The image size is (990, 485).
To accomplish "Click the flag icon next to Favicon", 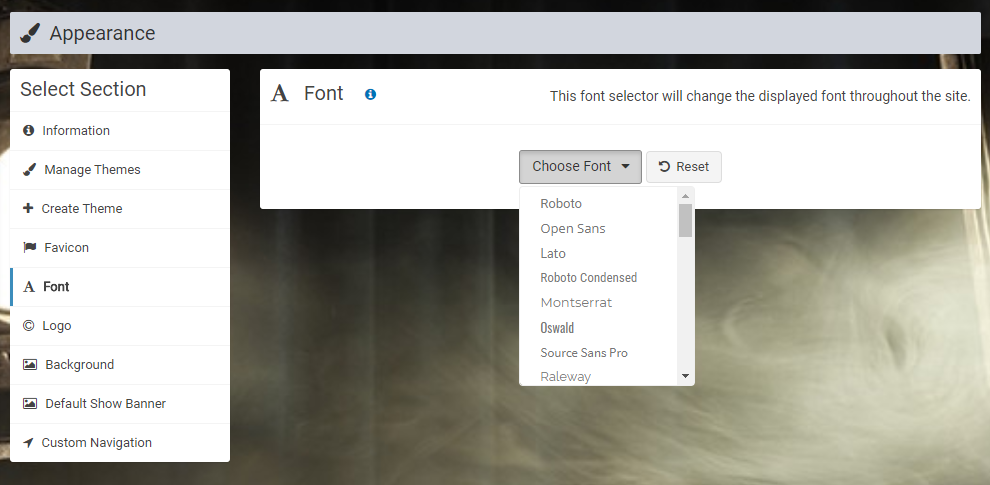I will point(30,248).
